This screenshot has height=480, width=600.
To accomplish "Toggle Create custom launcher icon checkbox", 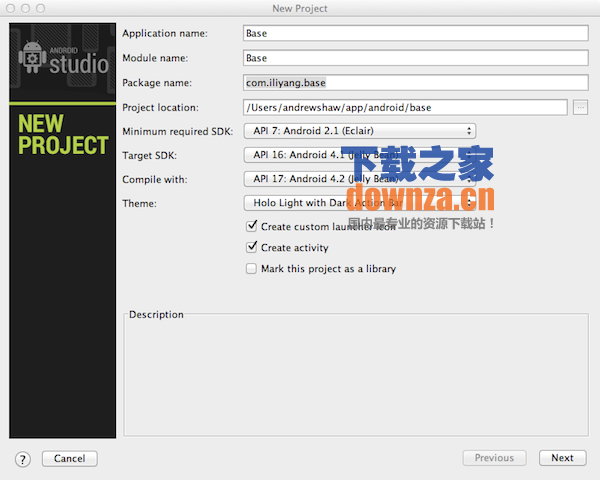I will pos(251,226).
